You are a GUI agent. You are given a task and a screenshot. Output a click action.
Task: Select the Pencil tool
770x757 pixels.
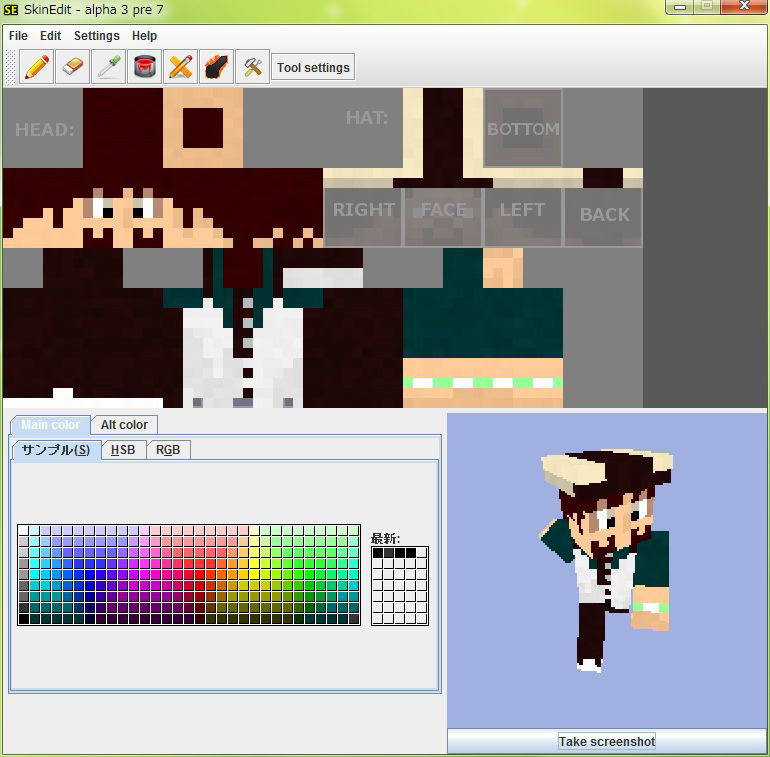pos(36,67)
